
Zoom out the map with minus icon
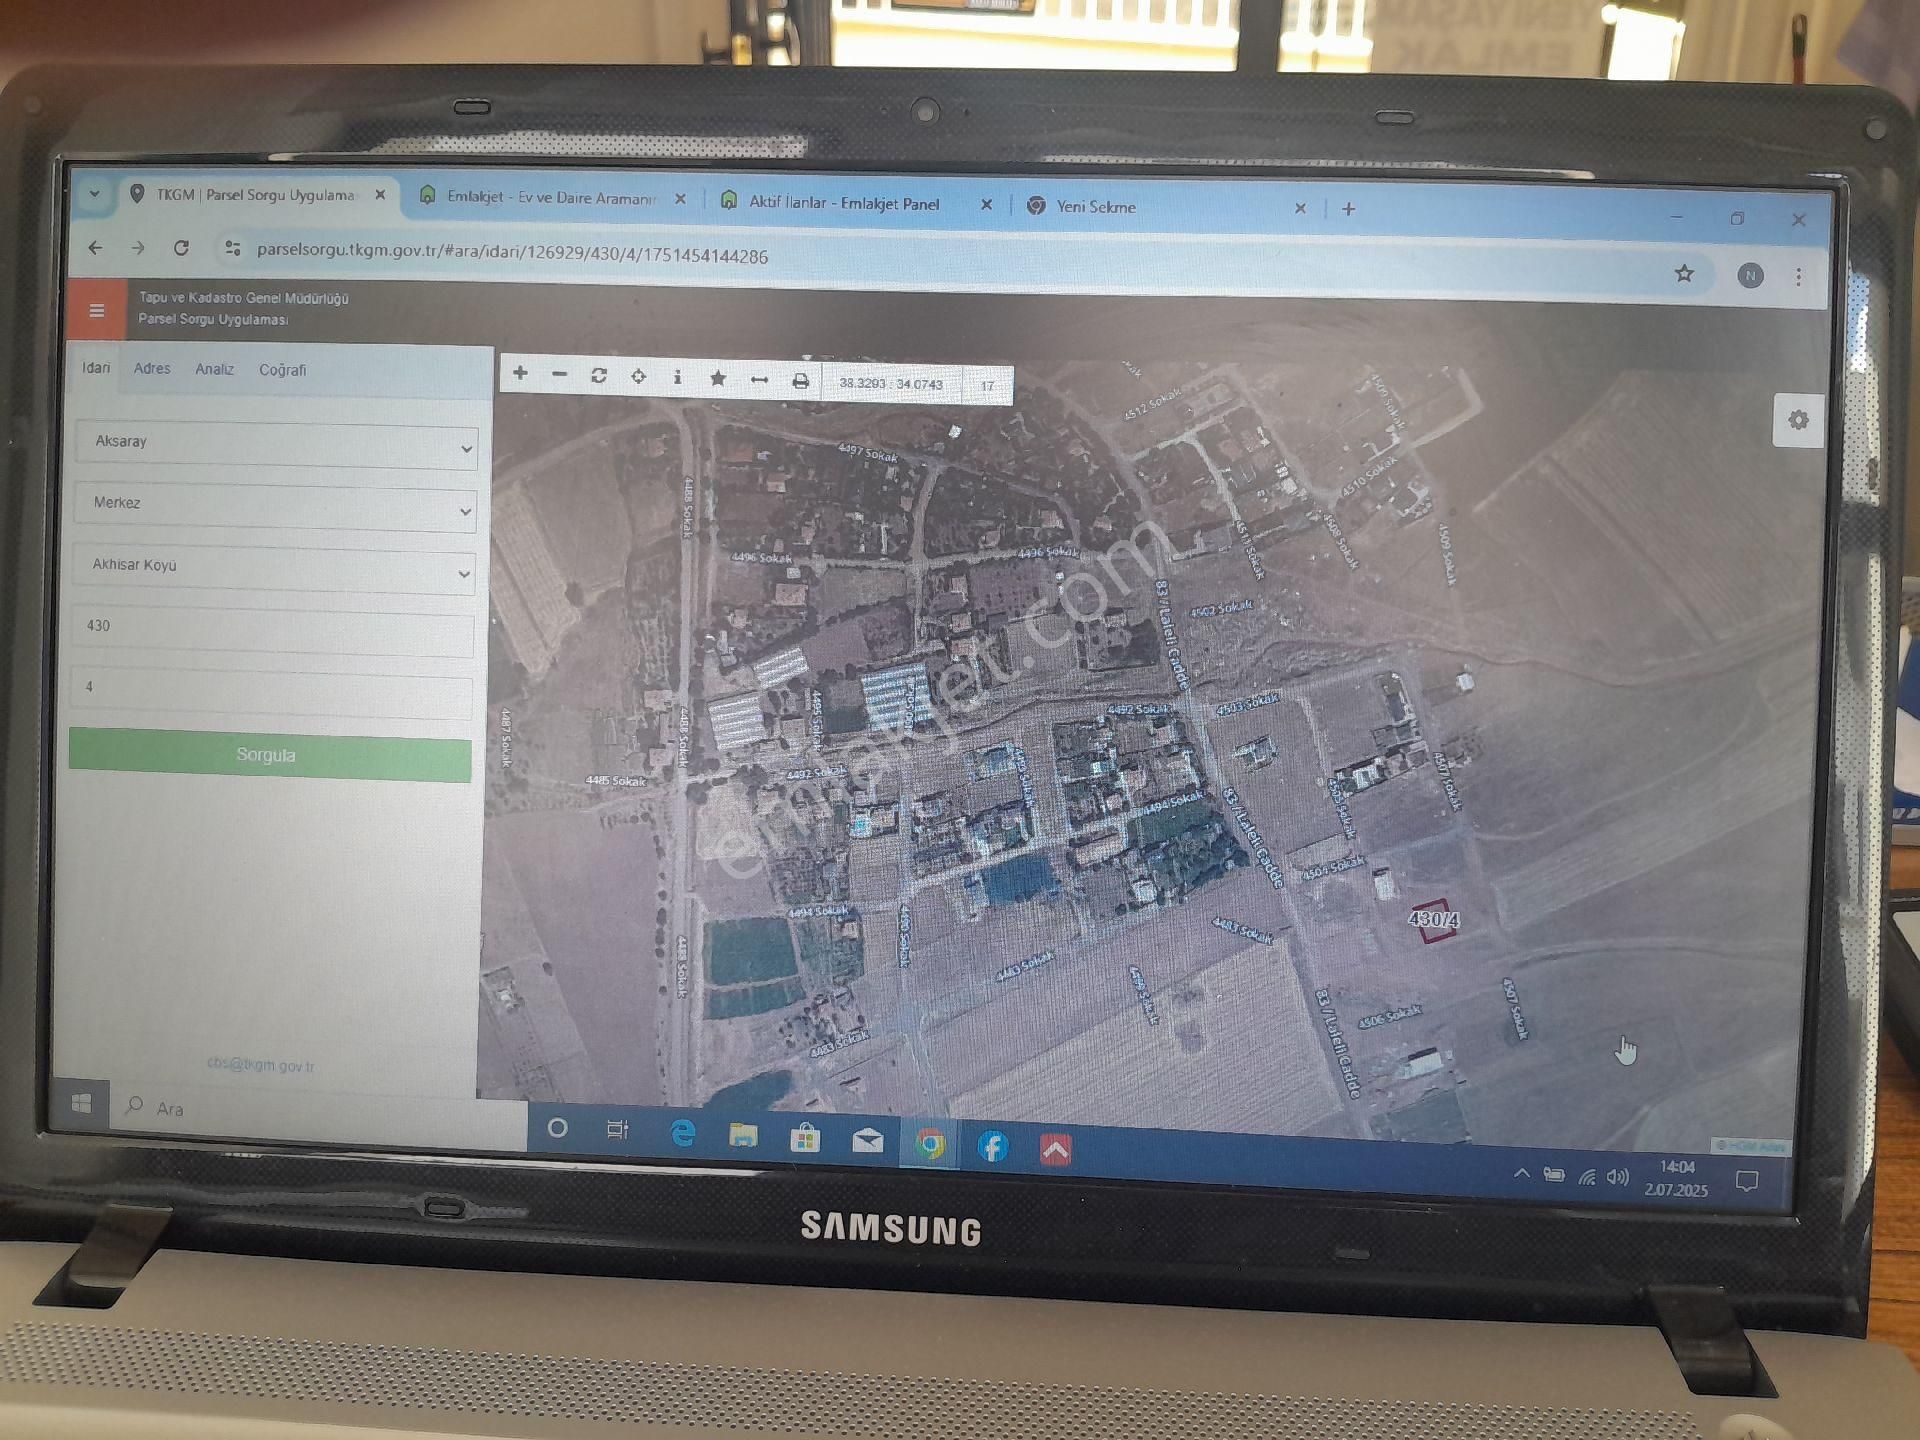559,374
